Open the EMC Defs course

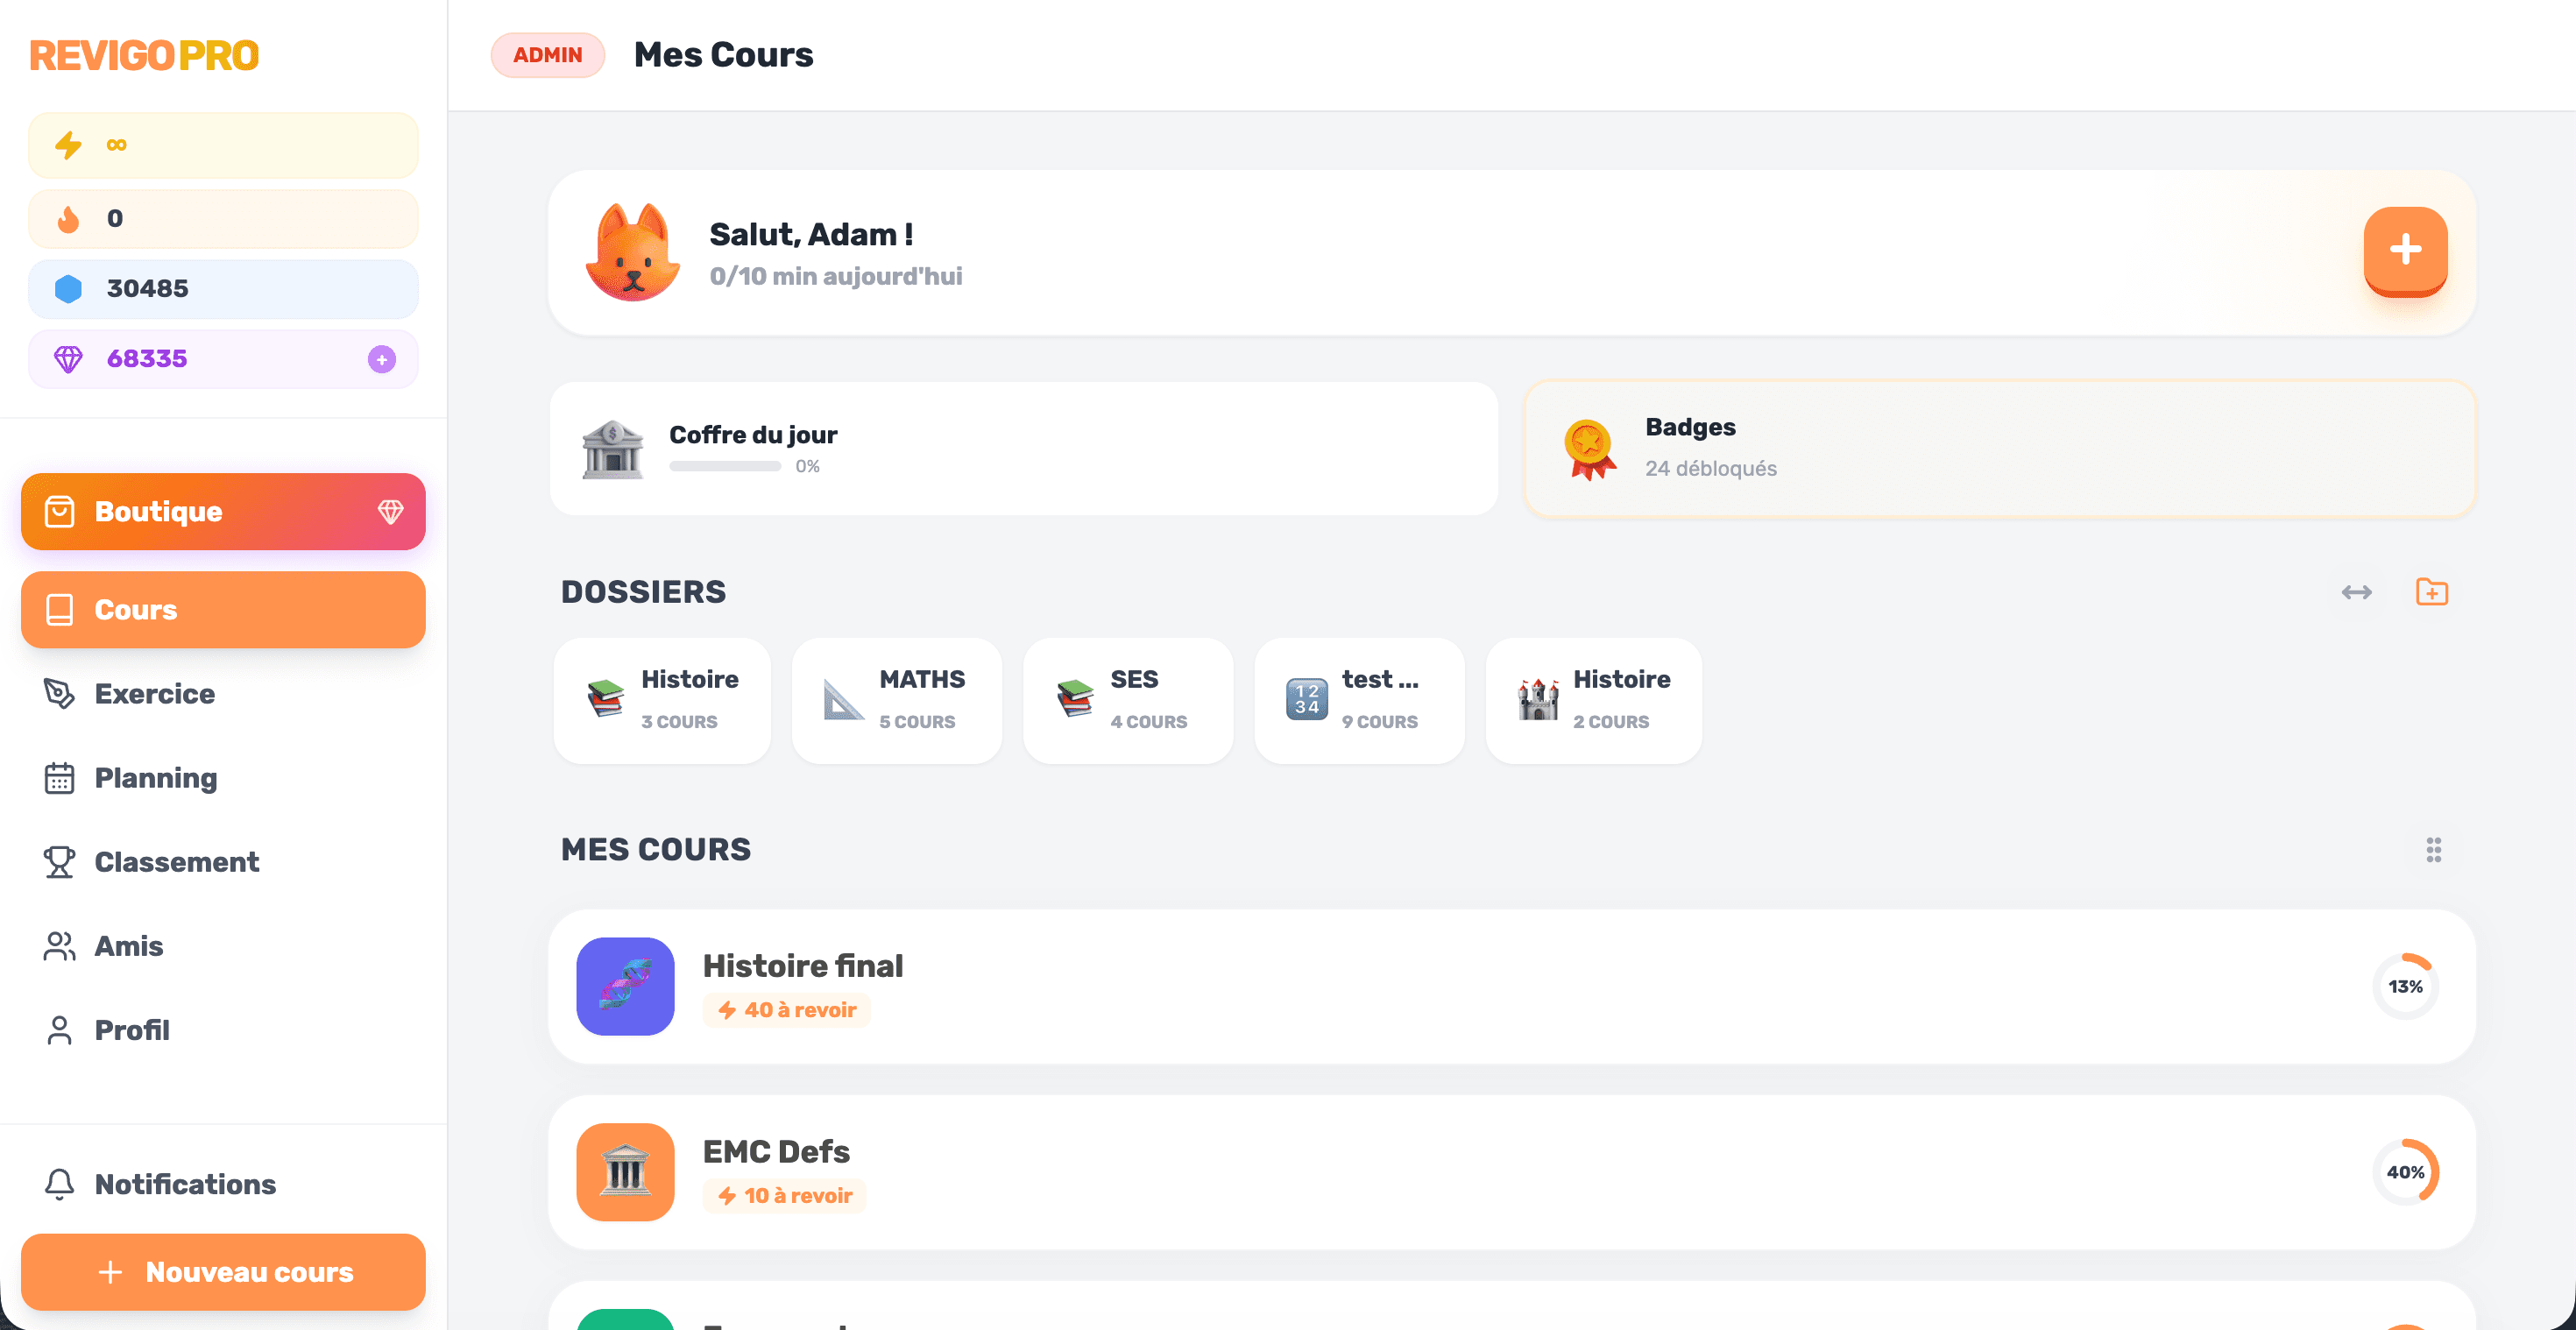tap(1512, 1173)
